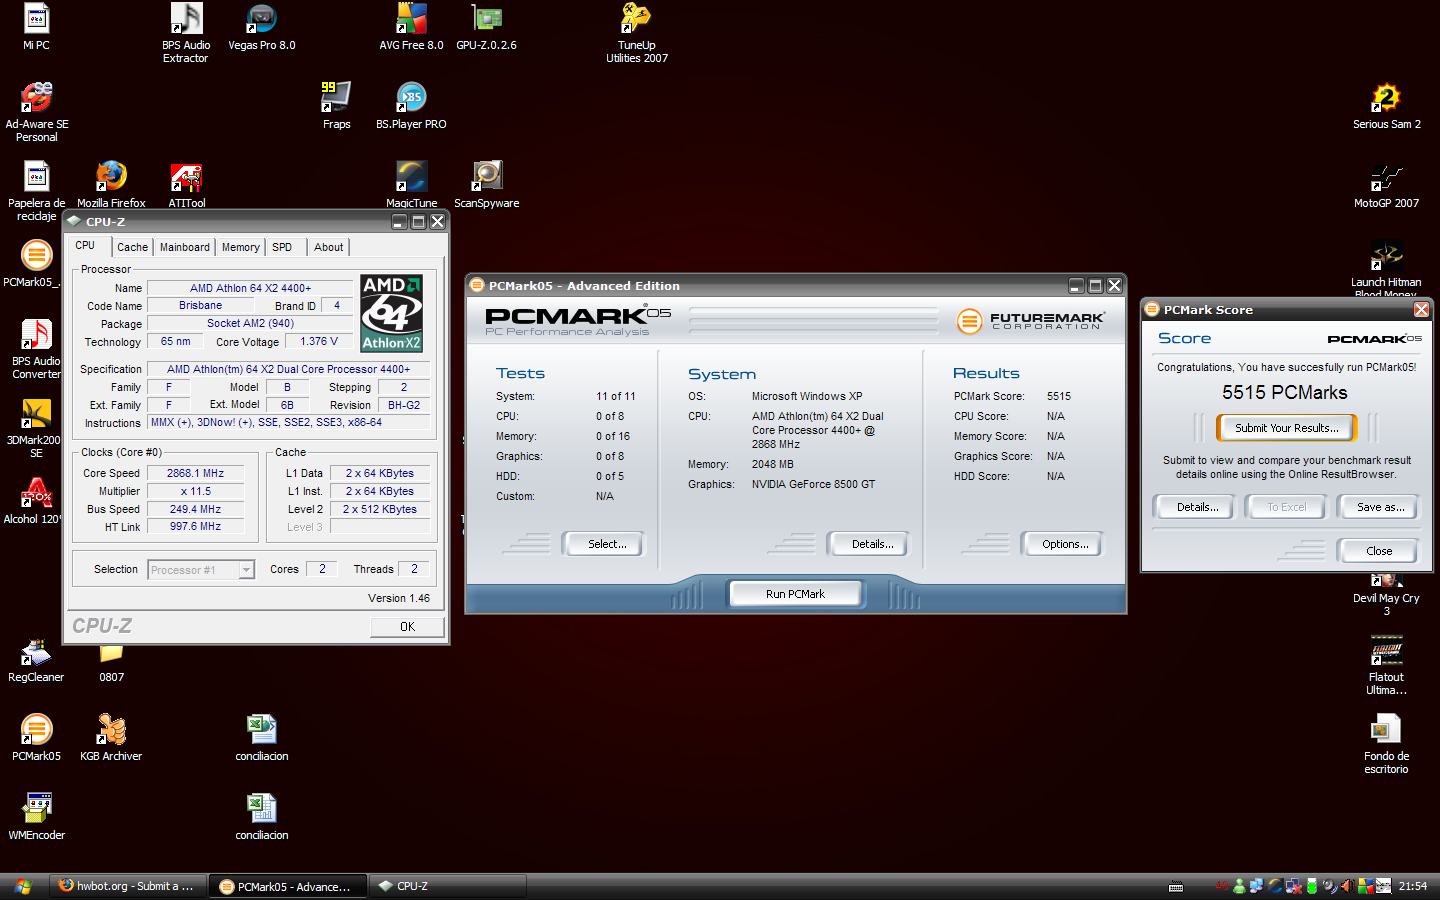Click Details... in PCMark Score dialog
The image size is (1440, 900).
point(1197,507)
